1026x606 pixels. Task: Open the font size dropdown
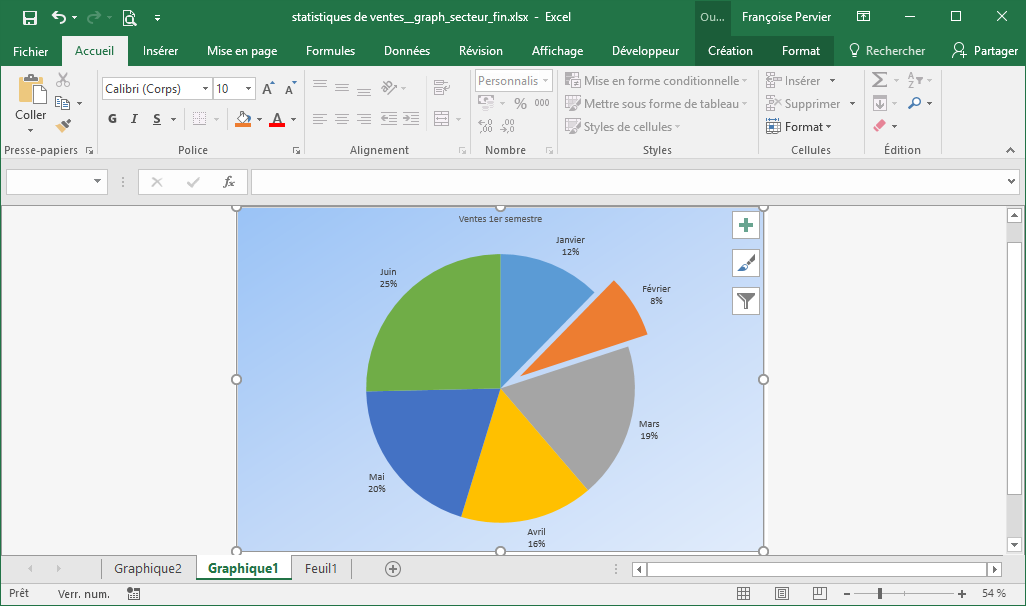click(248, 89)
